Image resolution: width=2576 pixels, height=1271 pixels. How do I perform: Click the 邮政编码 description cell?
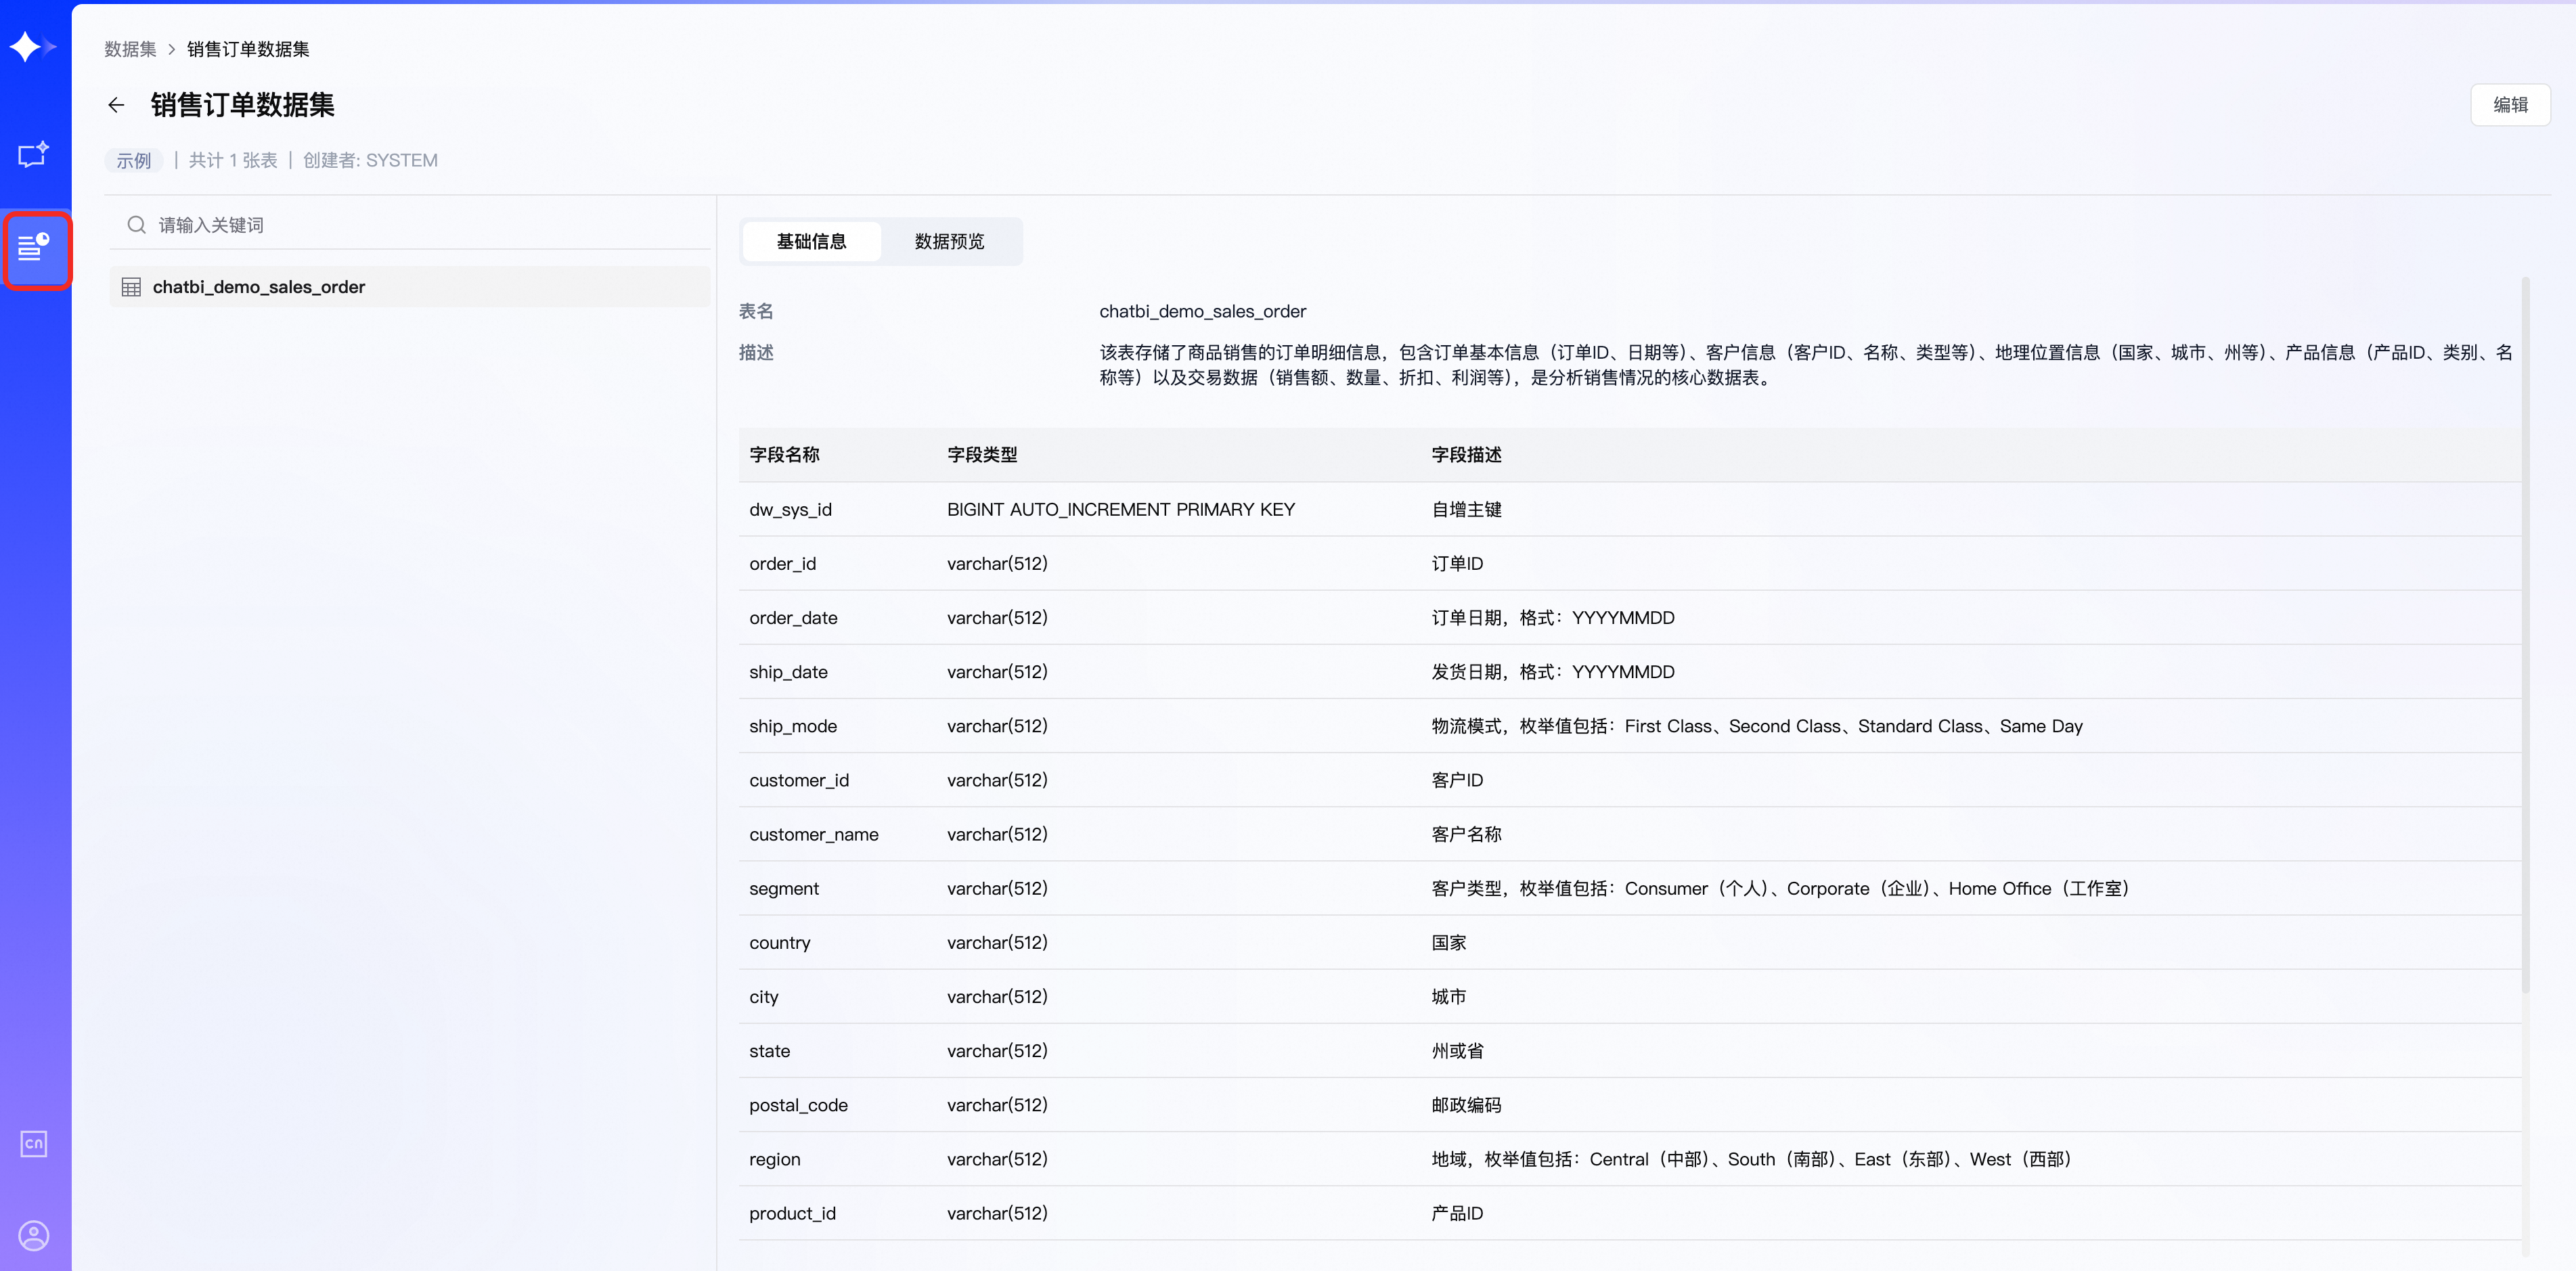[x=1466, y=1105]
